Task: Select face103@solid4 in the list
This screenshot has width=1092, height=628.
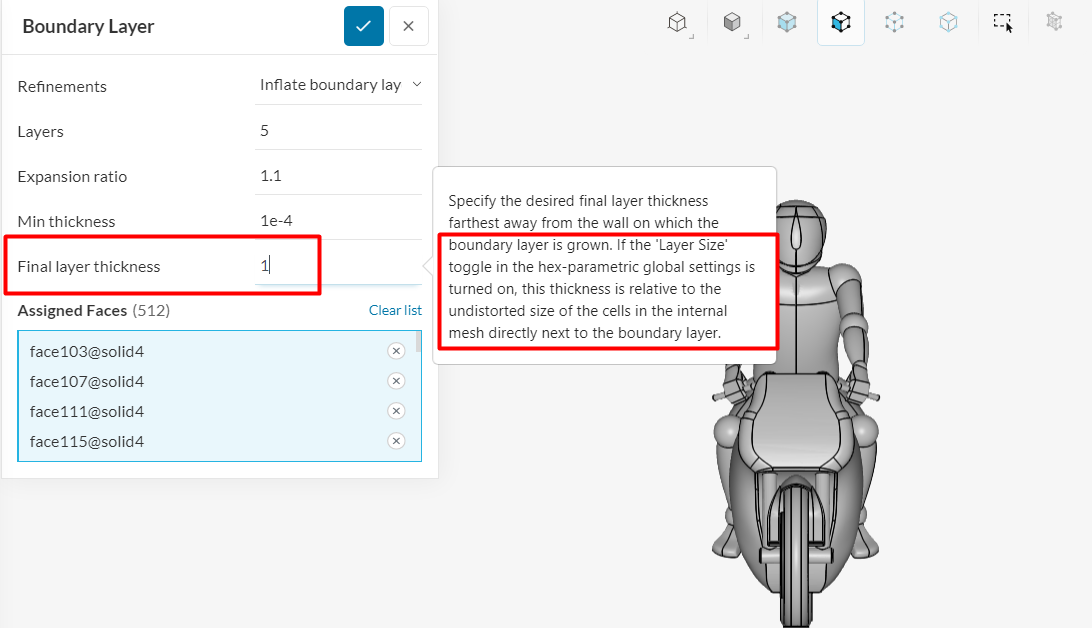Action: pyautogui.click(x=87, y=352)
